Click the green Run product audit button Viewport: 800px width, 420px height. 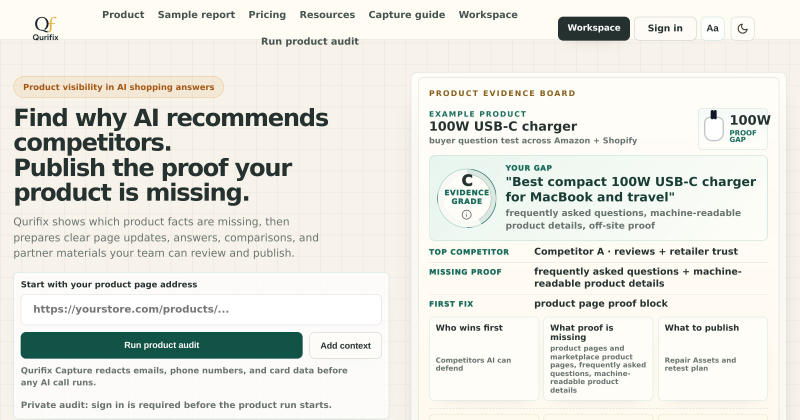tap(161, 345)
